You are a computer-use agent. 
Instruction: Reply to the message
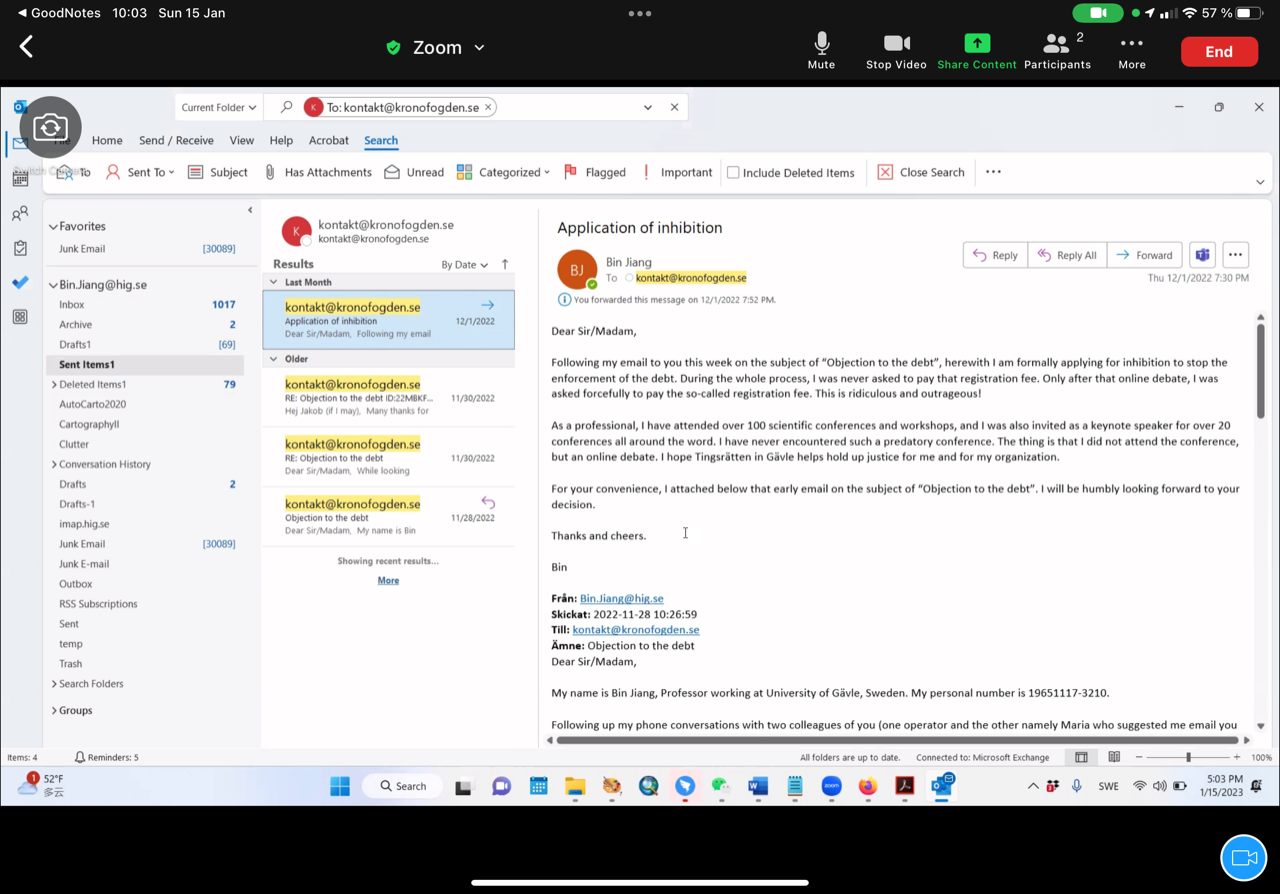tap(995, 255)
